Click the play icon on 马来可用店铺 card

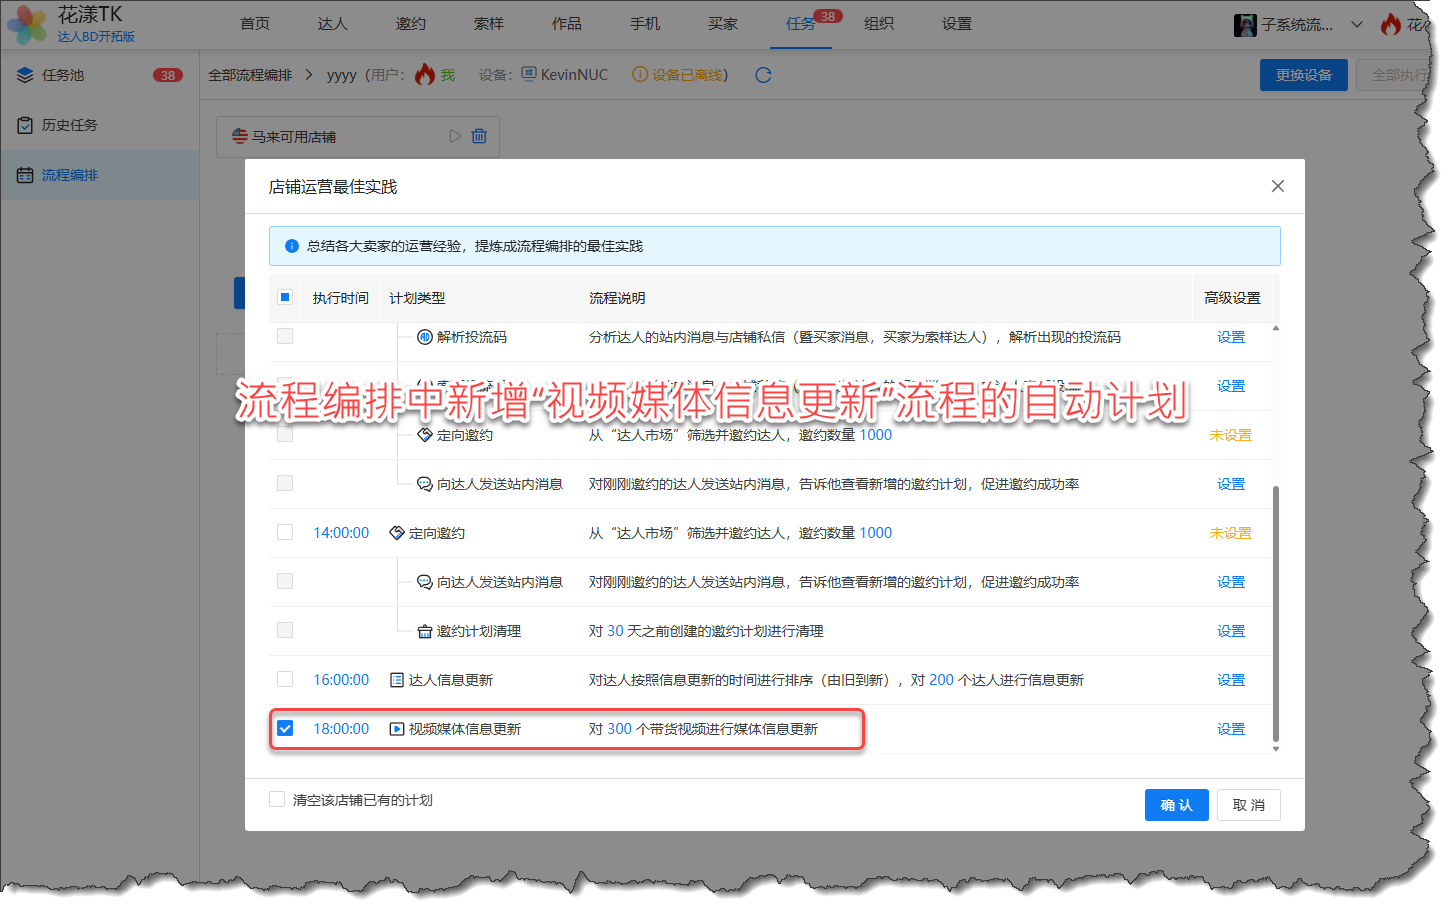pos(455,136)
